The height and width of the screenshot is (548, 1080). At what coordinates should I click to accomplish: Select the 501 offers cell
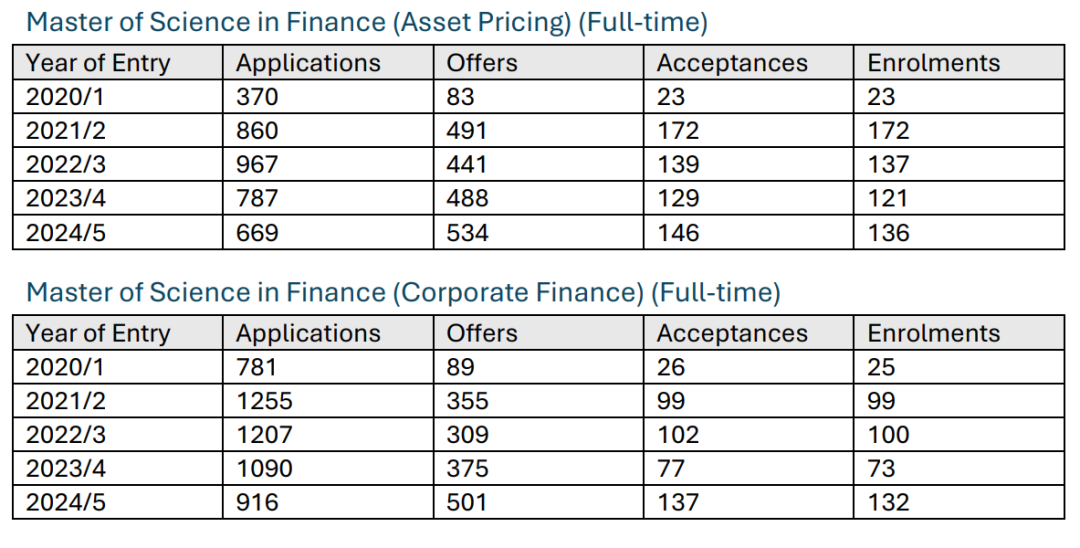(538, 502)
